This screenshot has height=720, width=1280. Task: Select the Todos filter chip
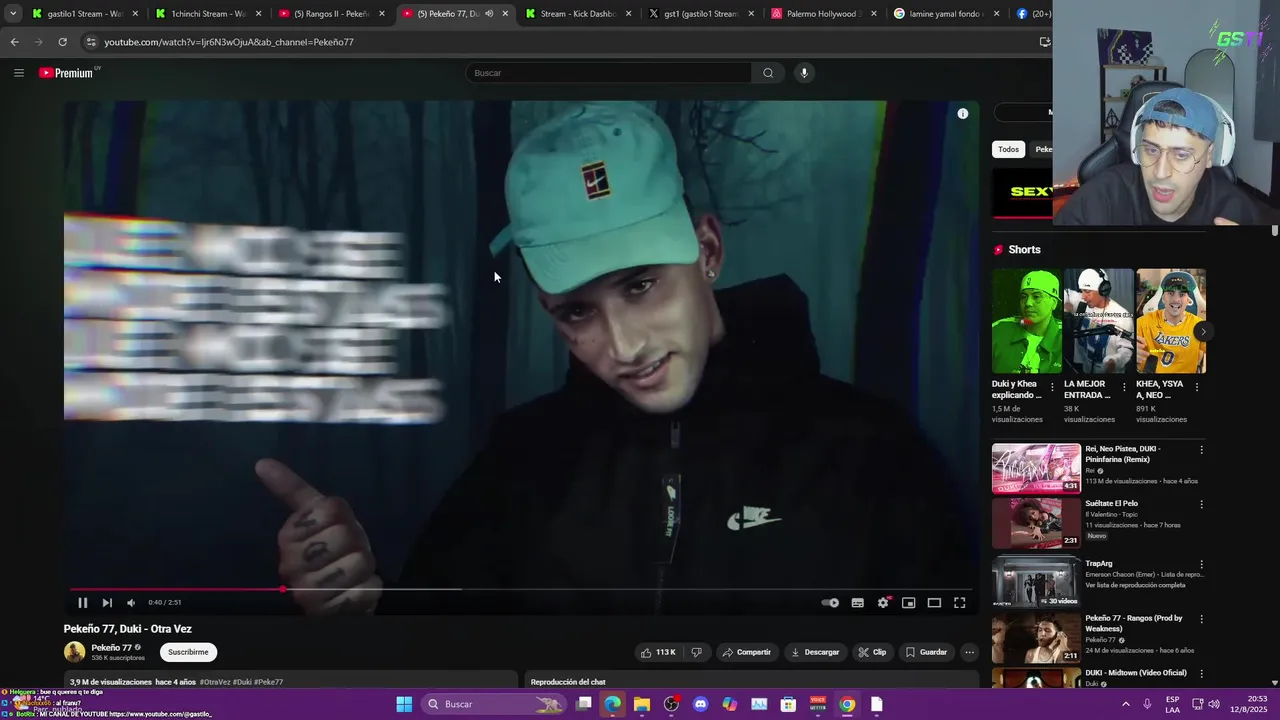[1008, 149]
